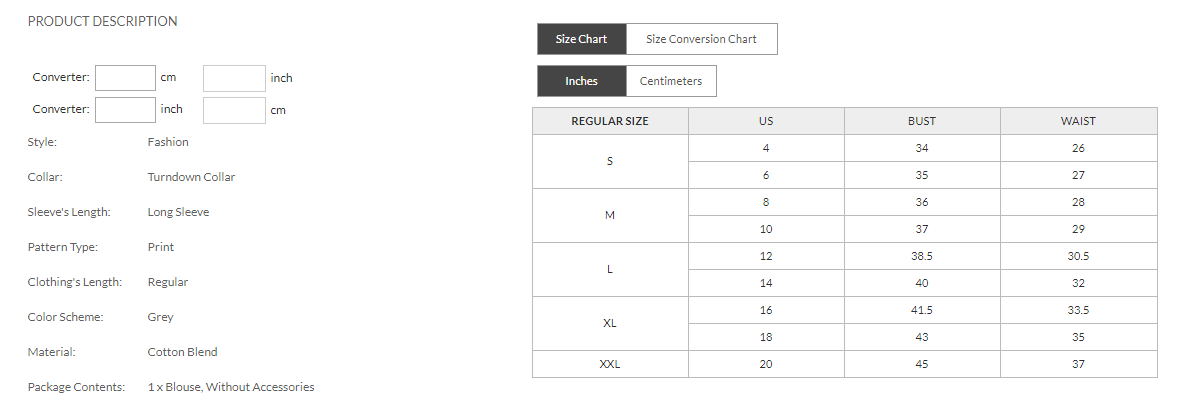
Task: Click the XL size row label
Action: click(x=610, y=323)
